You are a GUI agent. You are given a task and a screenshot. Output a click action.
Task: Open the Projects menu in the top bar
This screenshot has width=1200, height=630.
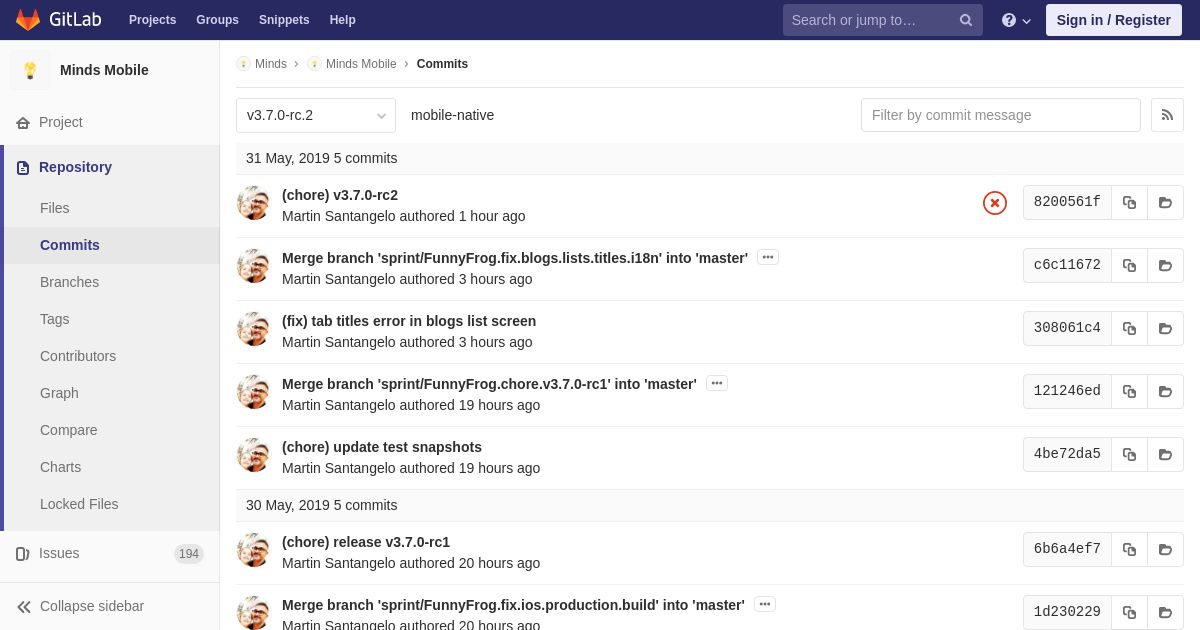click(152, 20)
